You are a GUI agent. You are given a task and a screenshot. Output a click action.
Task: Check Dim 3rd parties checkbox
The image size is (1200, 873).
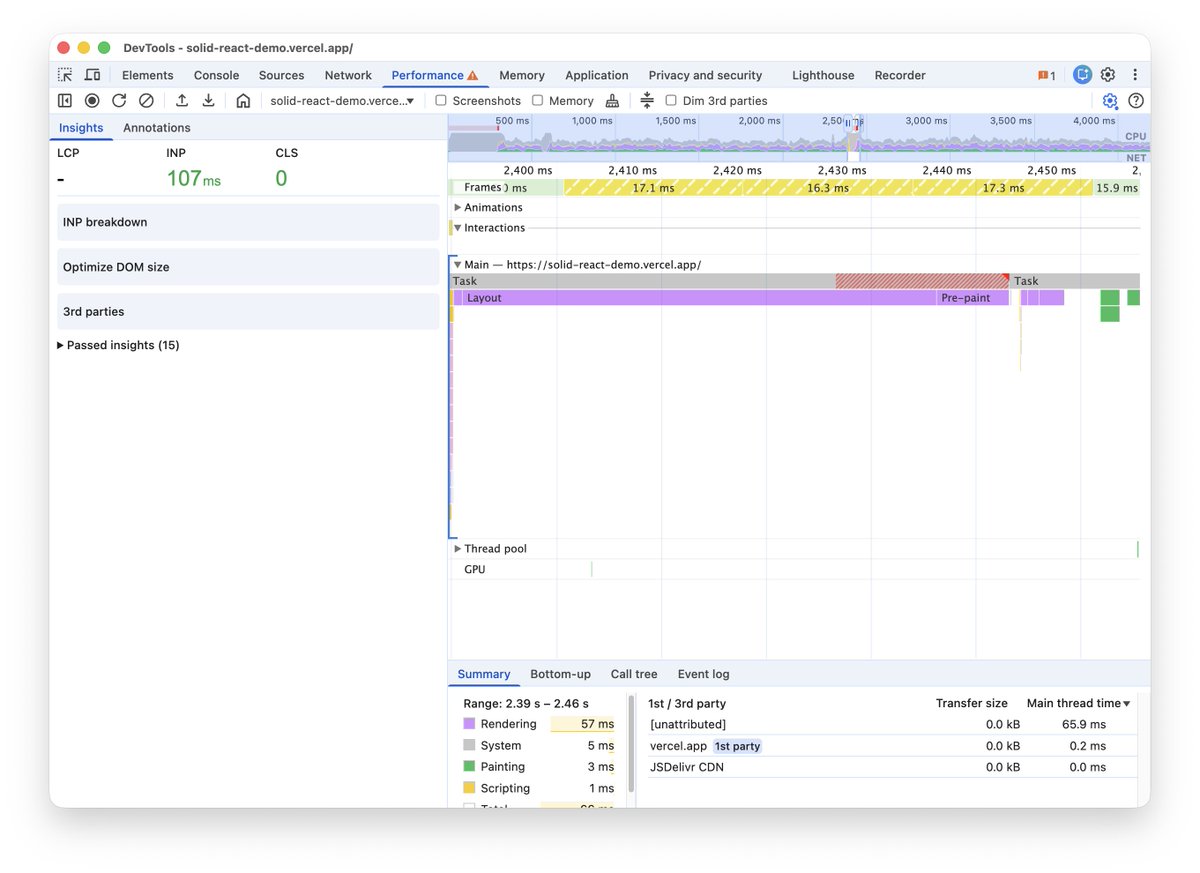(671, 101)
